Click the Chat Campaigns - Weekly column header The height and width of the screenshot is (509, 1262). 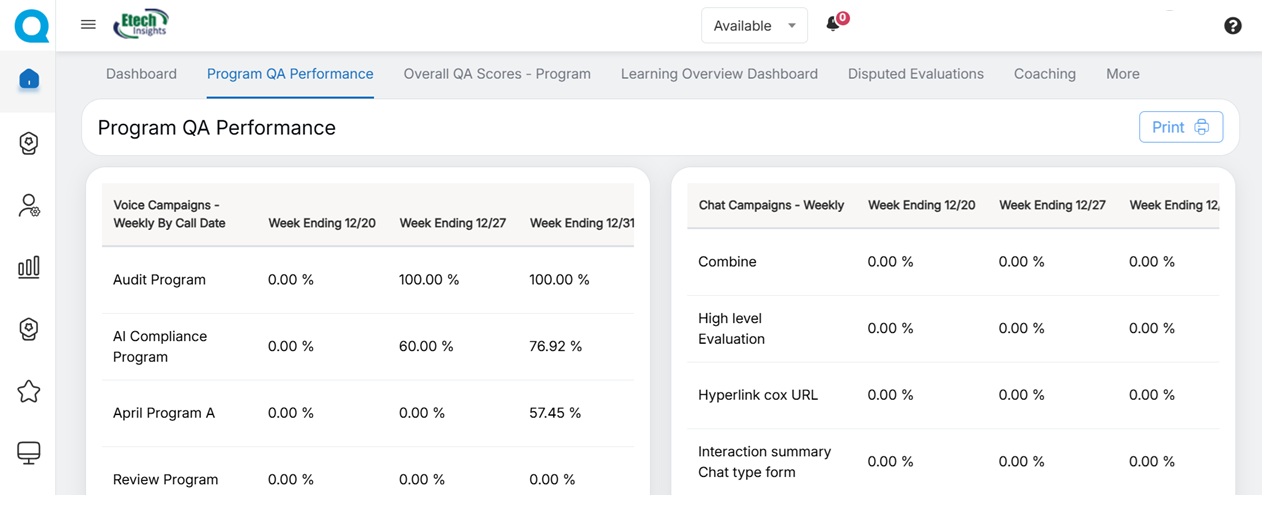(x=771, y=205)
